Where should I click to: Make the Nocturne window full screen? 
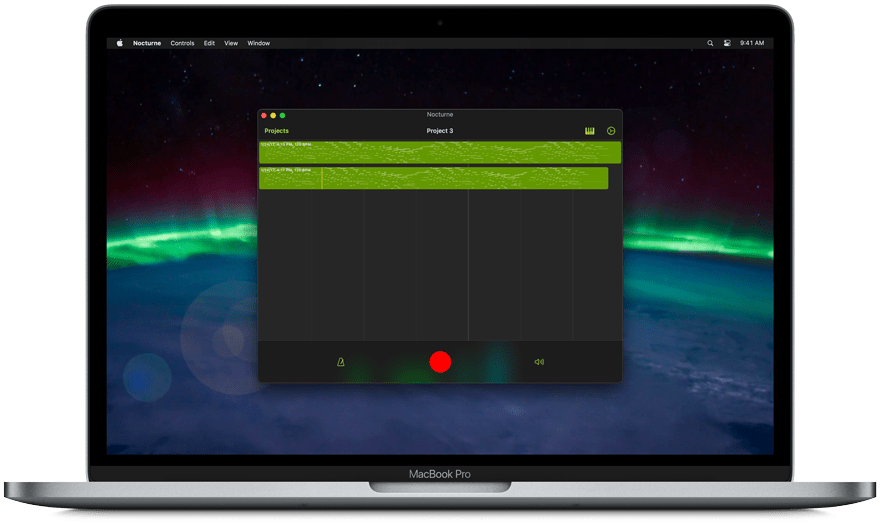click(x=283, y=116)
